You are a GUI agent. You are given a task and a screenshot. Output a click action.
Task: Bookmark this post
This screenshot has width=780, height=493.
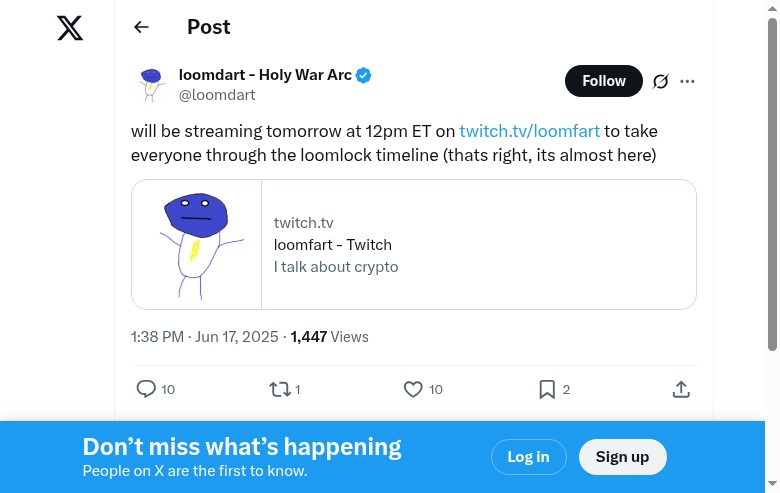click(547, 389)
